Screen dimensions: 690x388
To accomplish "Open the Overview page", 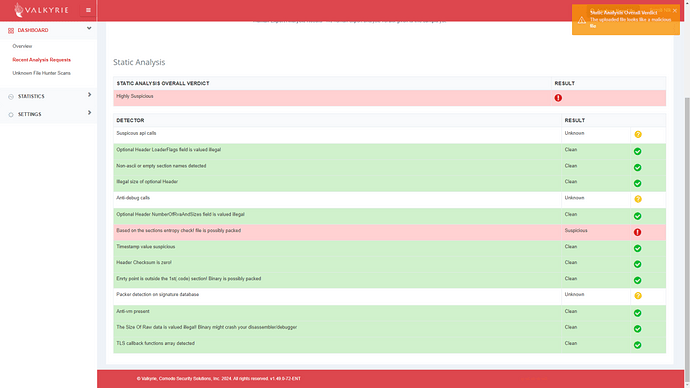I will [x=22, y=46].
